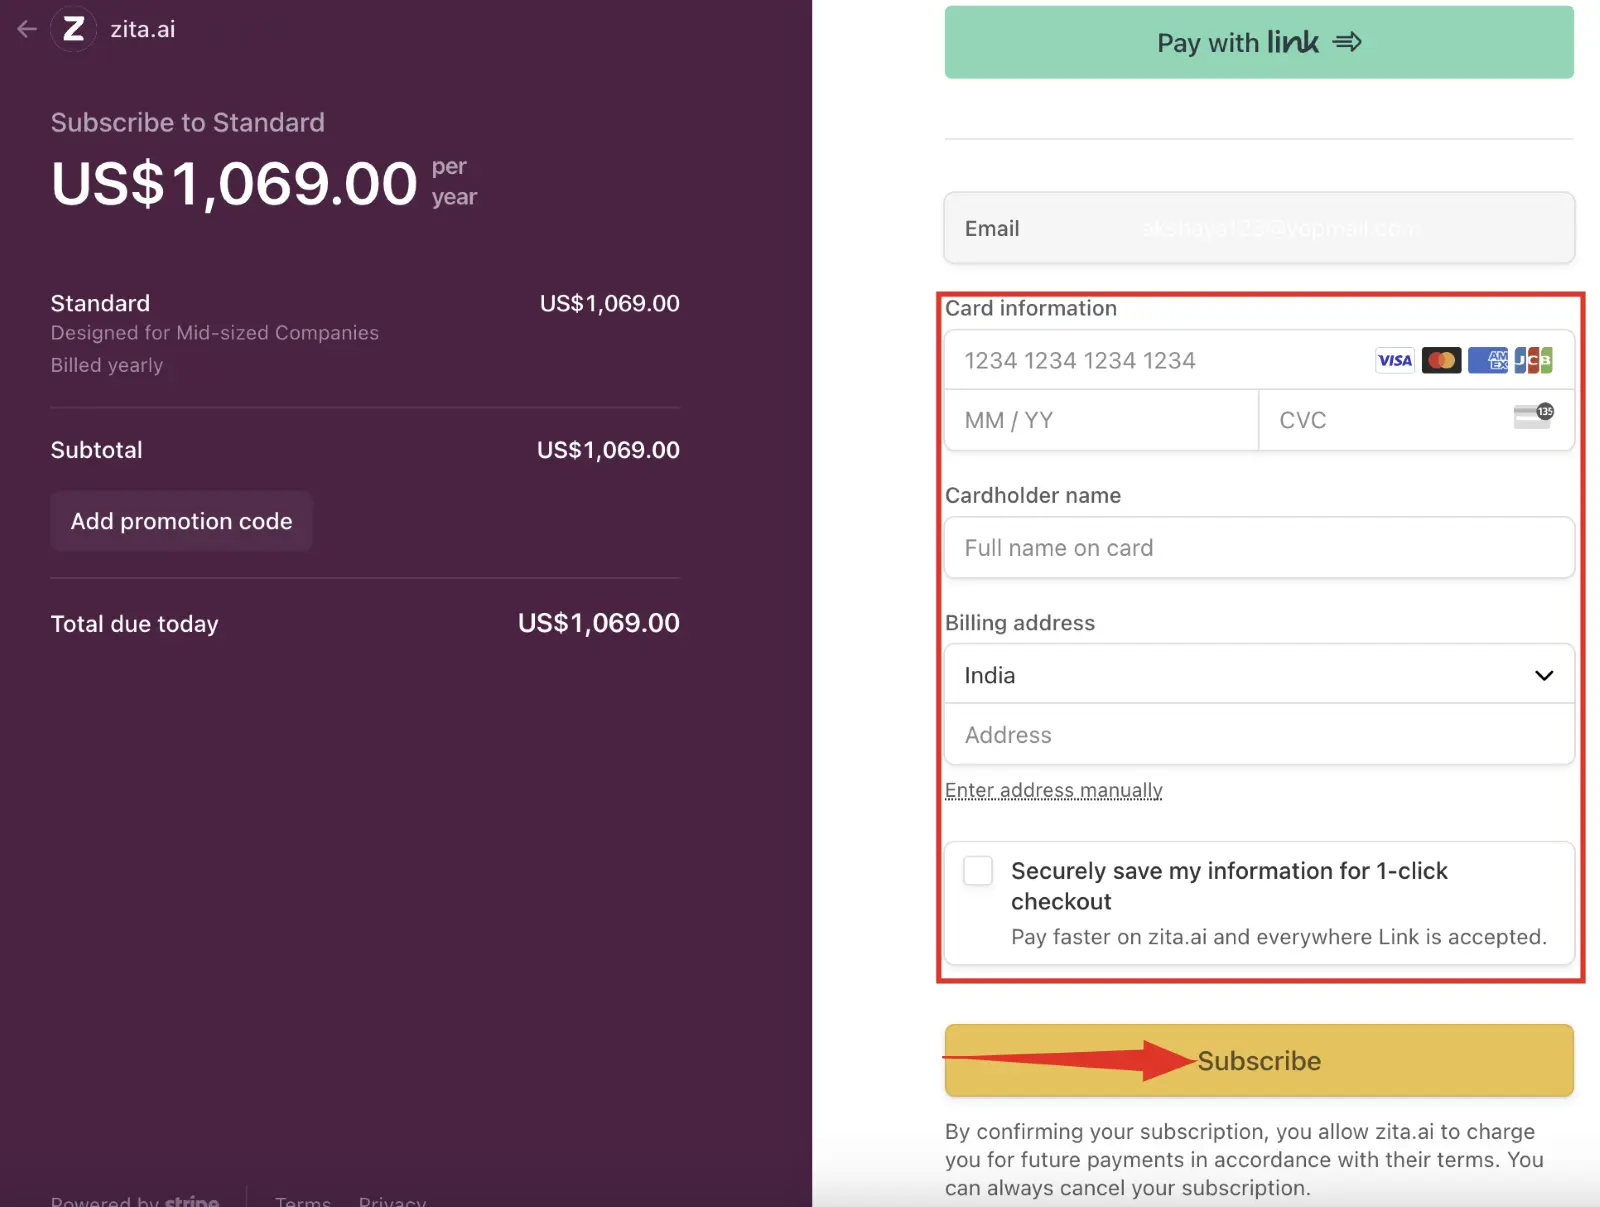Click the American Express card icon

tap(1488, 361)
